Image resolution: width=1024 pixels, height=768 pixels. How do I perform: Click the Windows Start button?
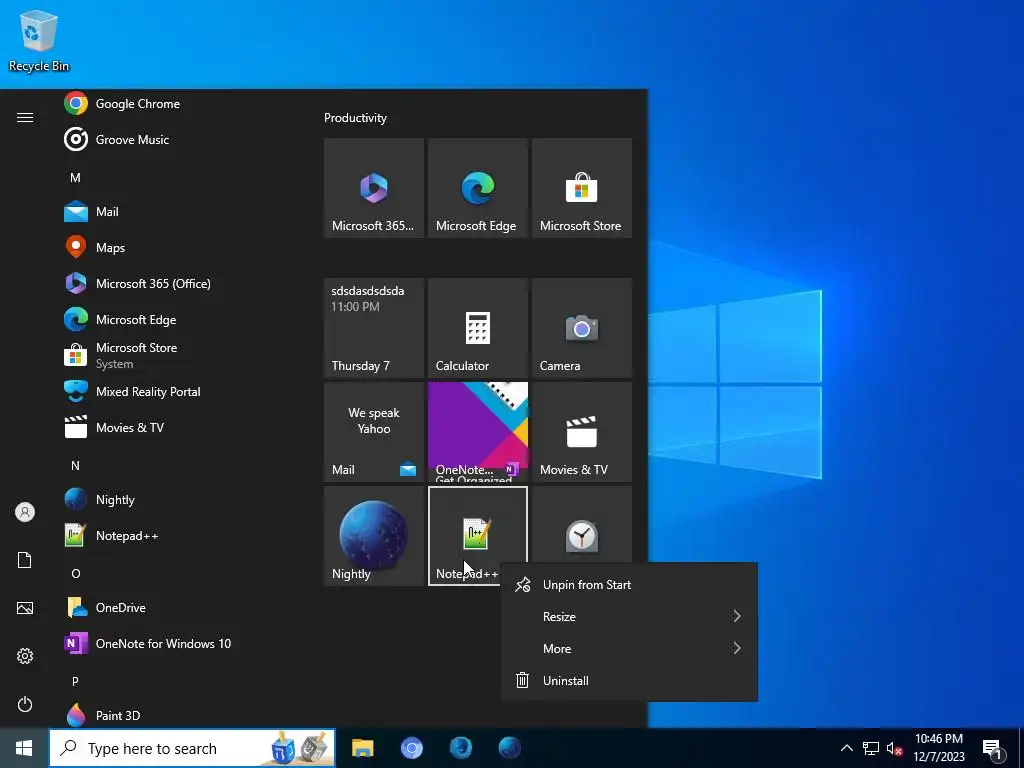[24, 748]
